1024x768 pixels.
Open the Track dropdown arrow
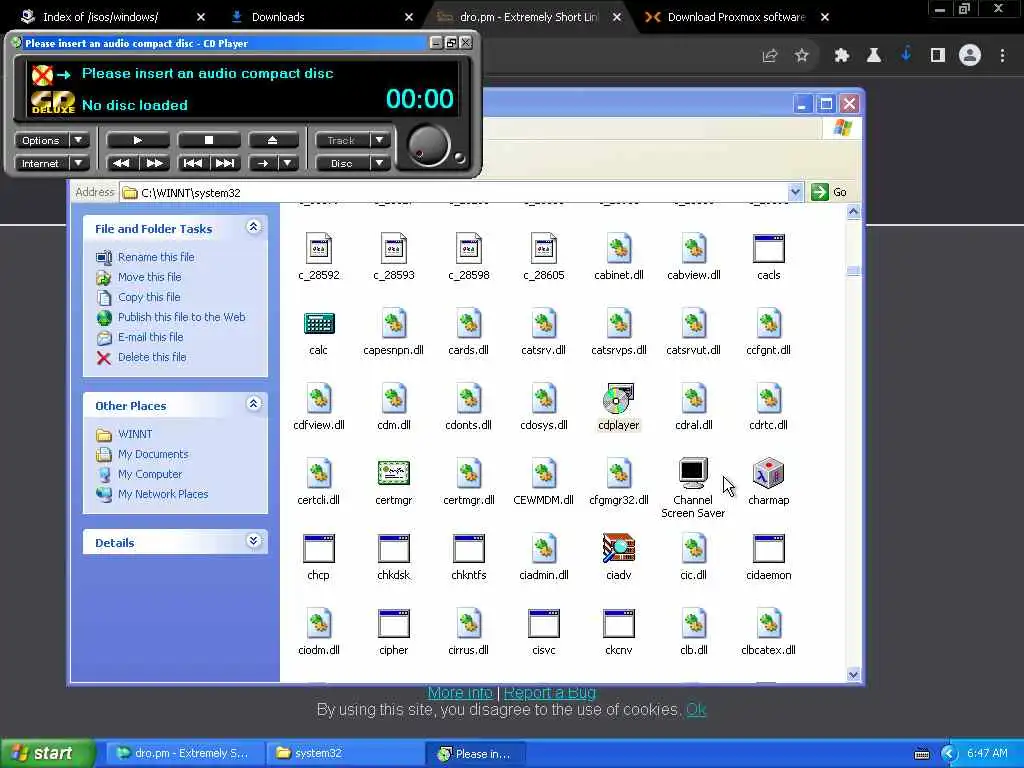pyautogui.click(x=379, y=140)
